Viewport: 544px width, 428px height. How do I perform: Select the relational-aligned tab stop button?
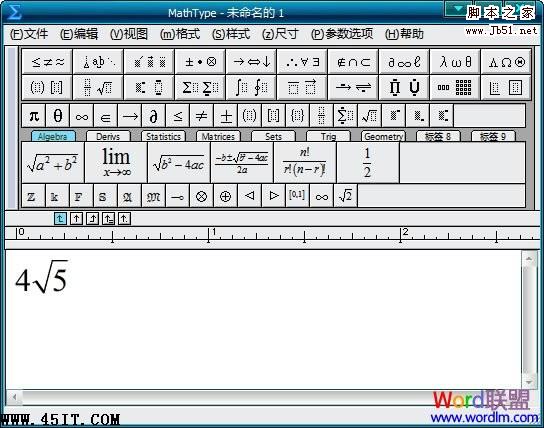pos(109,219)
